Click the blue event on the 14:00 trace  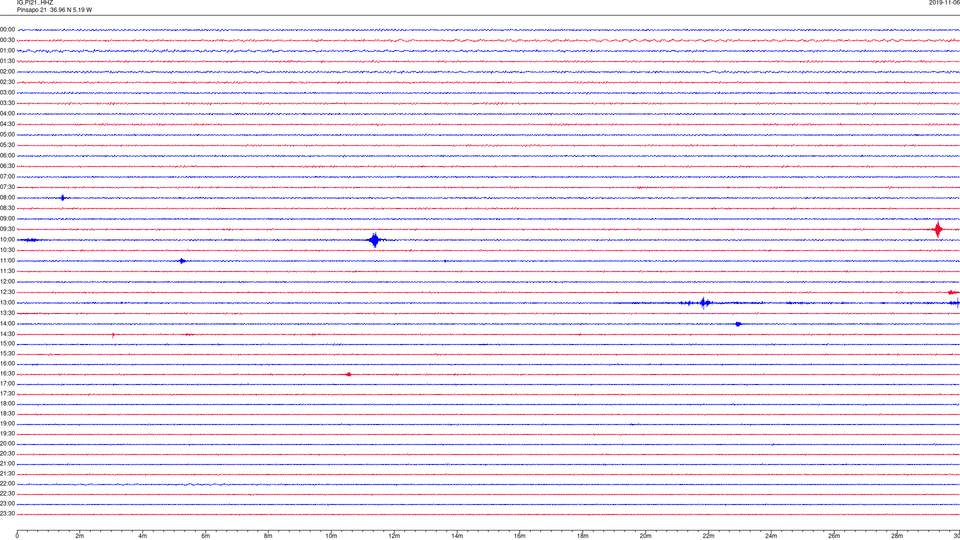pos(738,324)
